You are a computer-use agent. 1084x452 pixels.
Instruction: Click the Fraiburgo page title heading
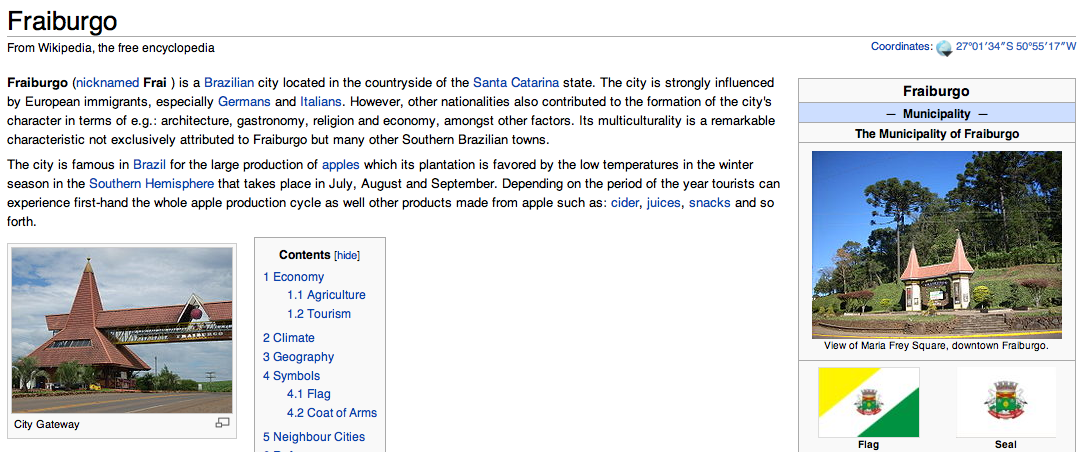pos(62,21)
